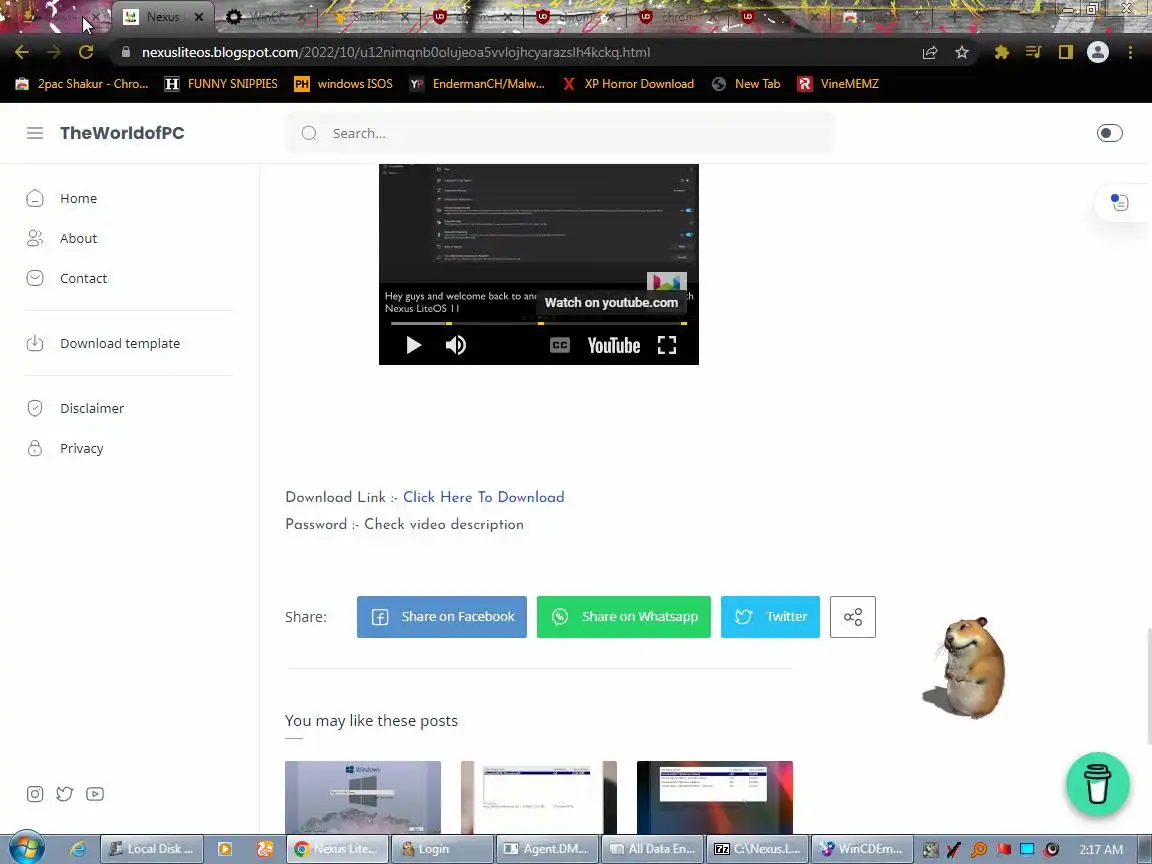Switch to Login taskbar window
This screenshot has height=864, width=1152.
coord(442,849)
